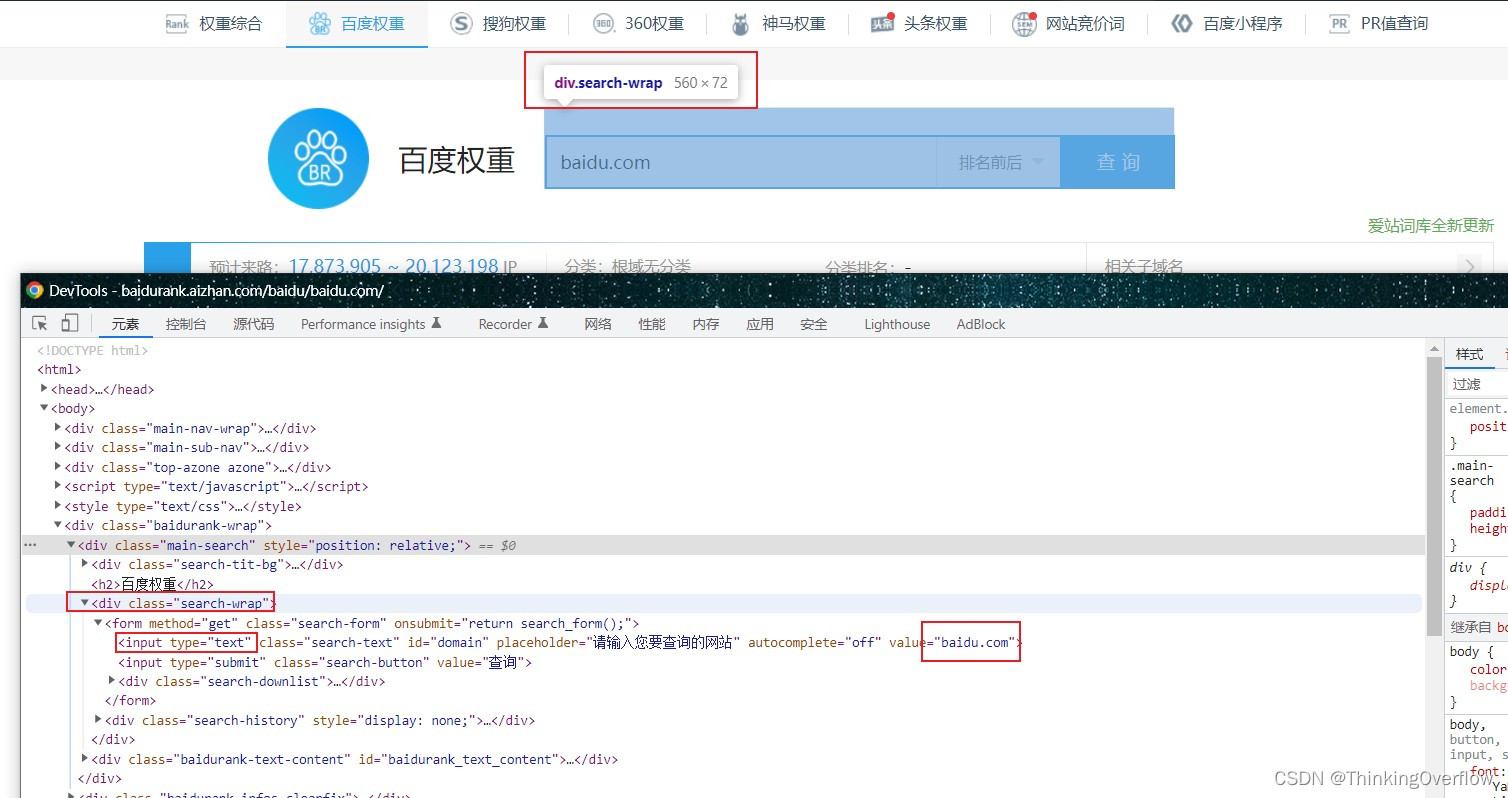Expand the top-azone azone div
1508x798 pixels.
tap(58, 467)
